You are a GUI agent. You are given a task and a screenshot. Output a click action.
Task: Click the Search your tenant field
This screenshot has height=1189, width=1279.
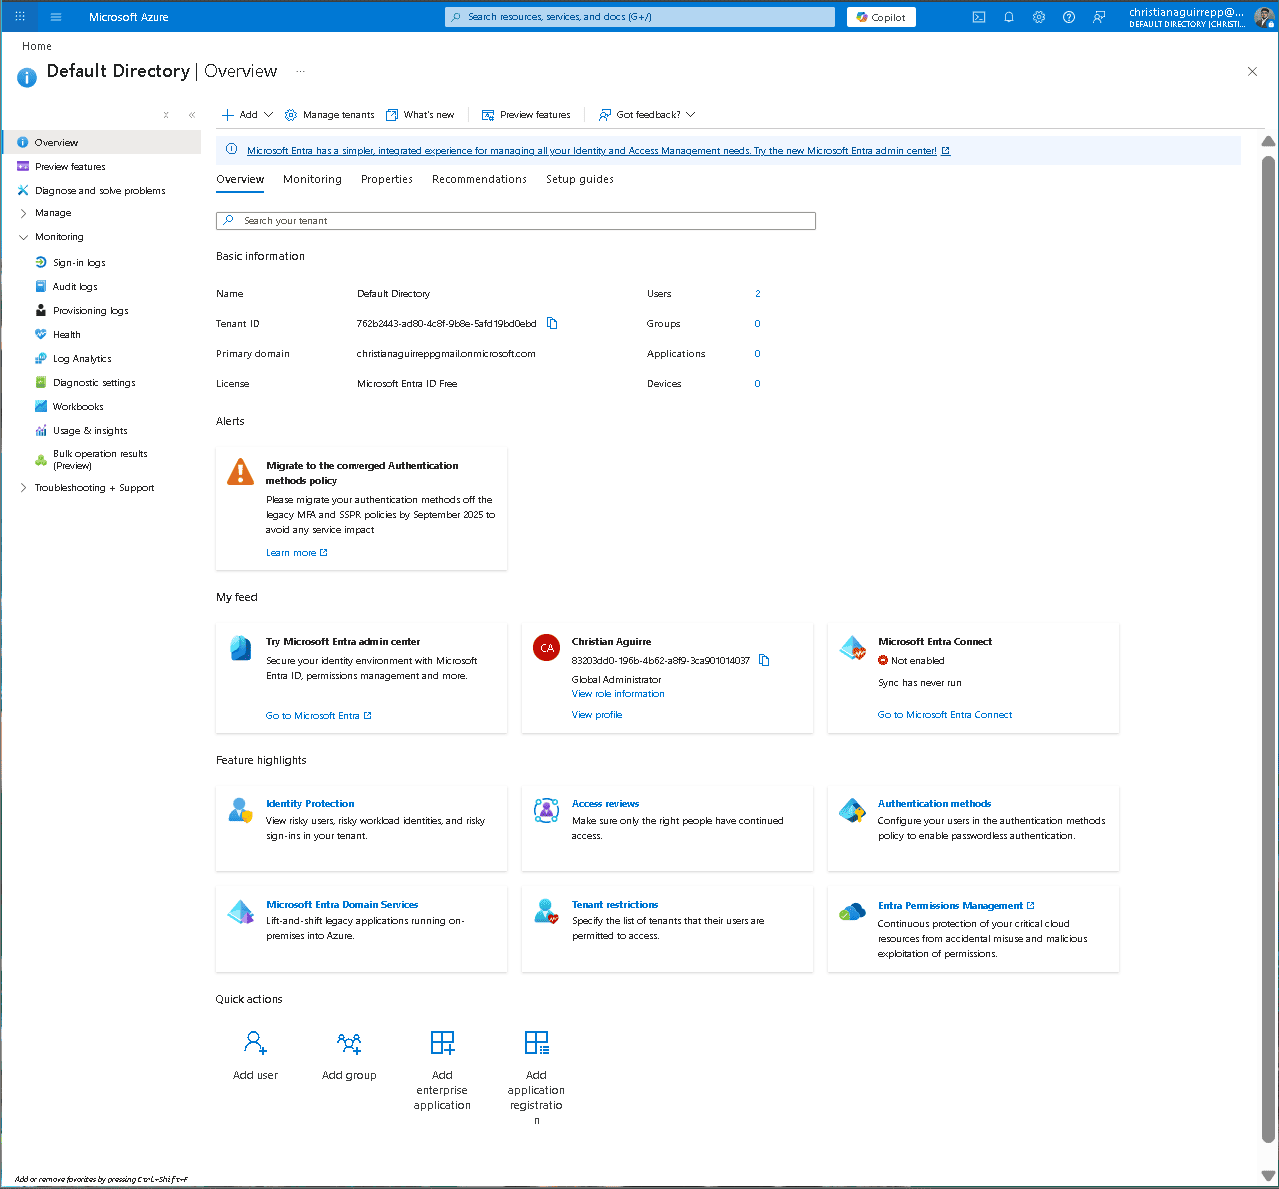tap(515, 220)
